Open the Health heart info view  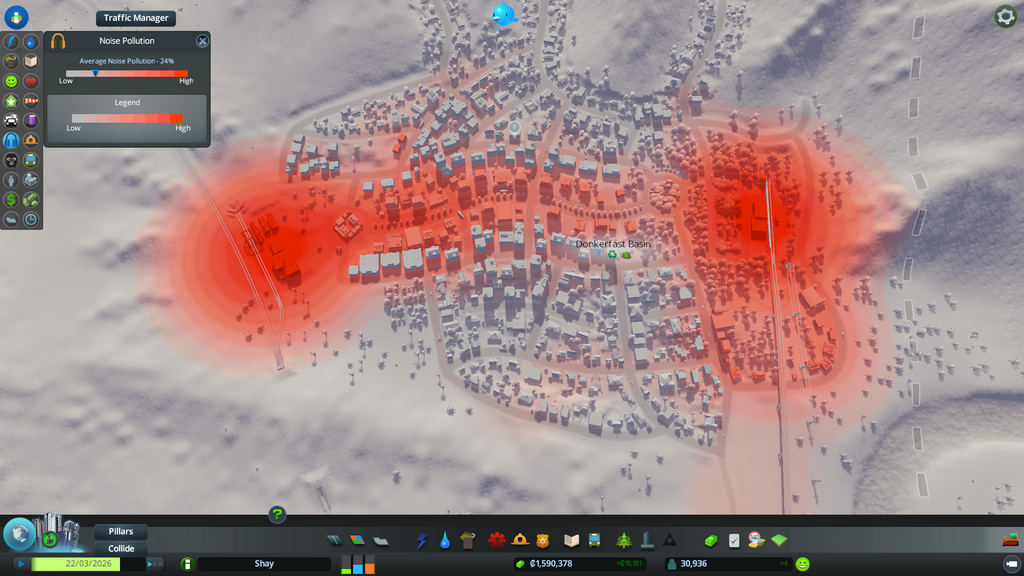(31, 81)
